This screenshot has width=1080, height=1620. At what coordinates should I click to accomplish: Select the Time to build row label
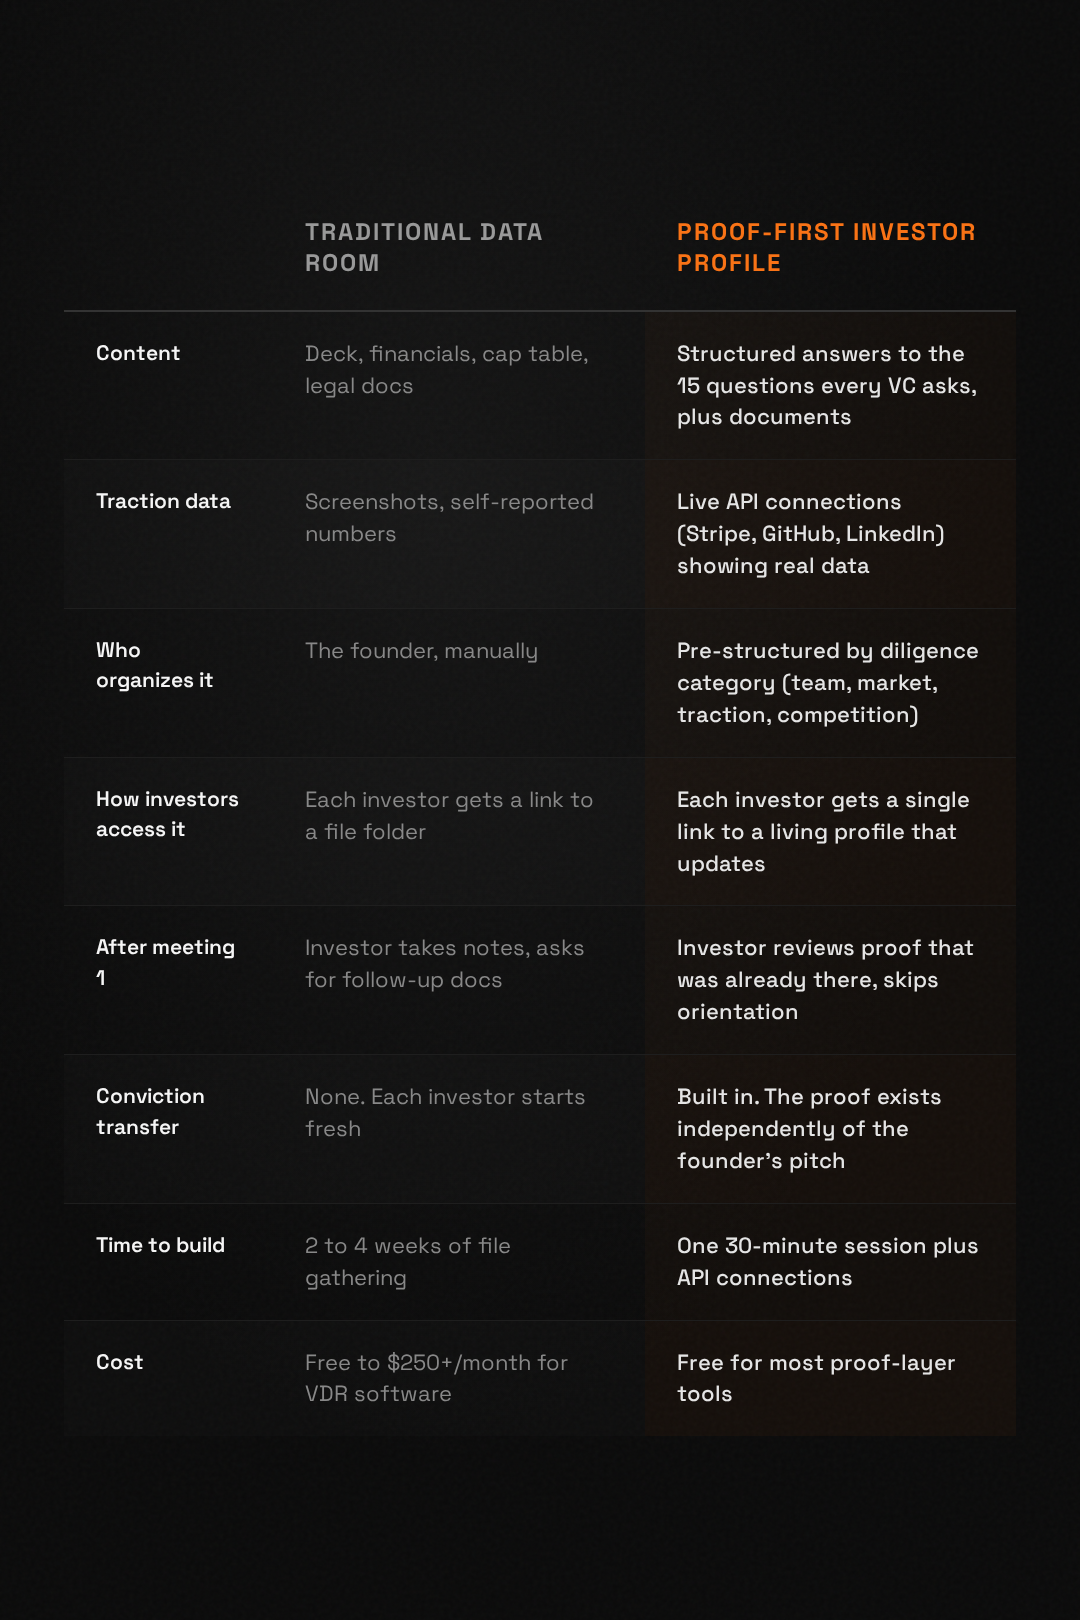point(160,1245)
